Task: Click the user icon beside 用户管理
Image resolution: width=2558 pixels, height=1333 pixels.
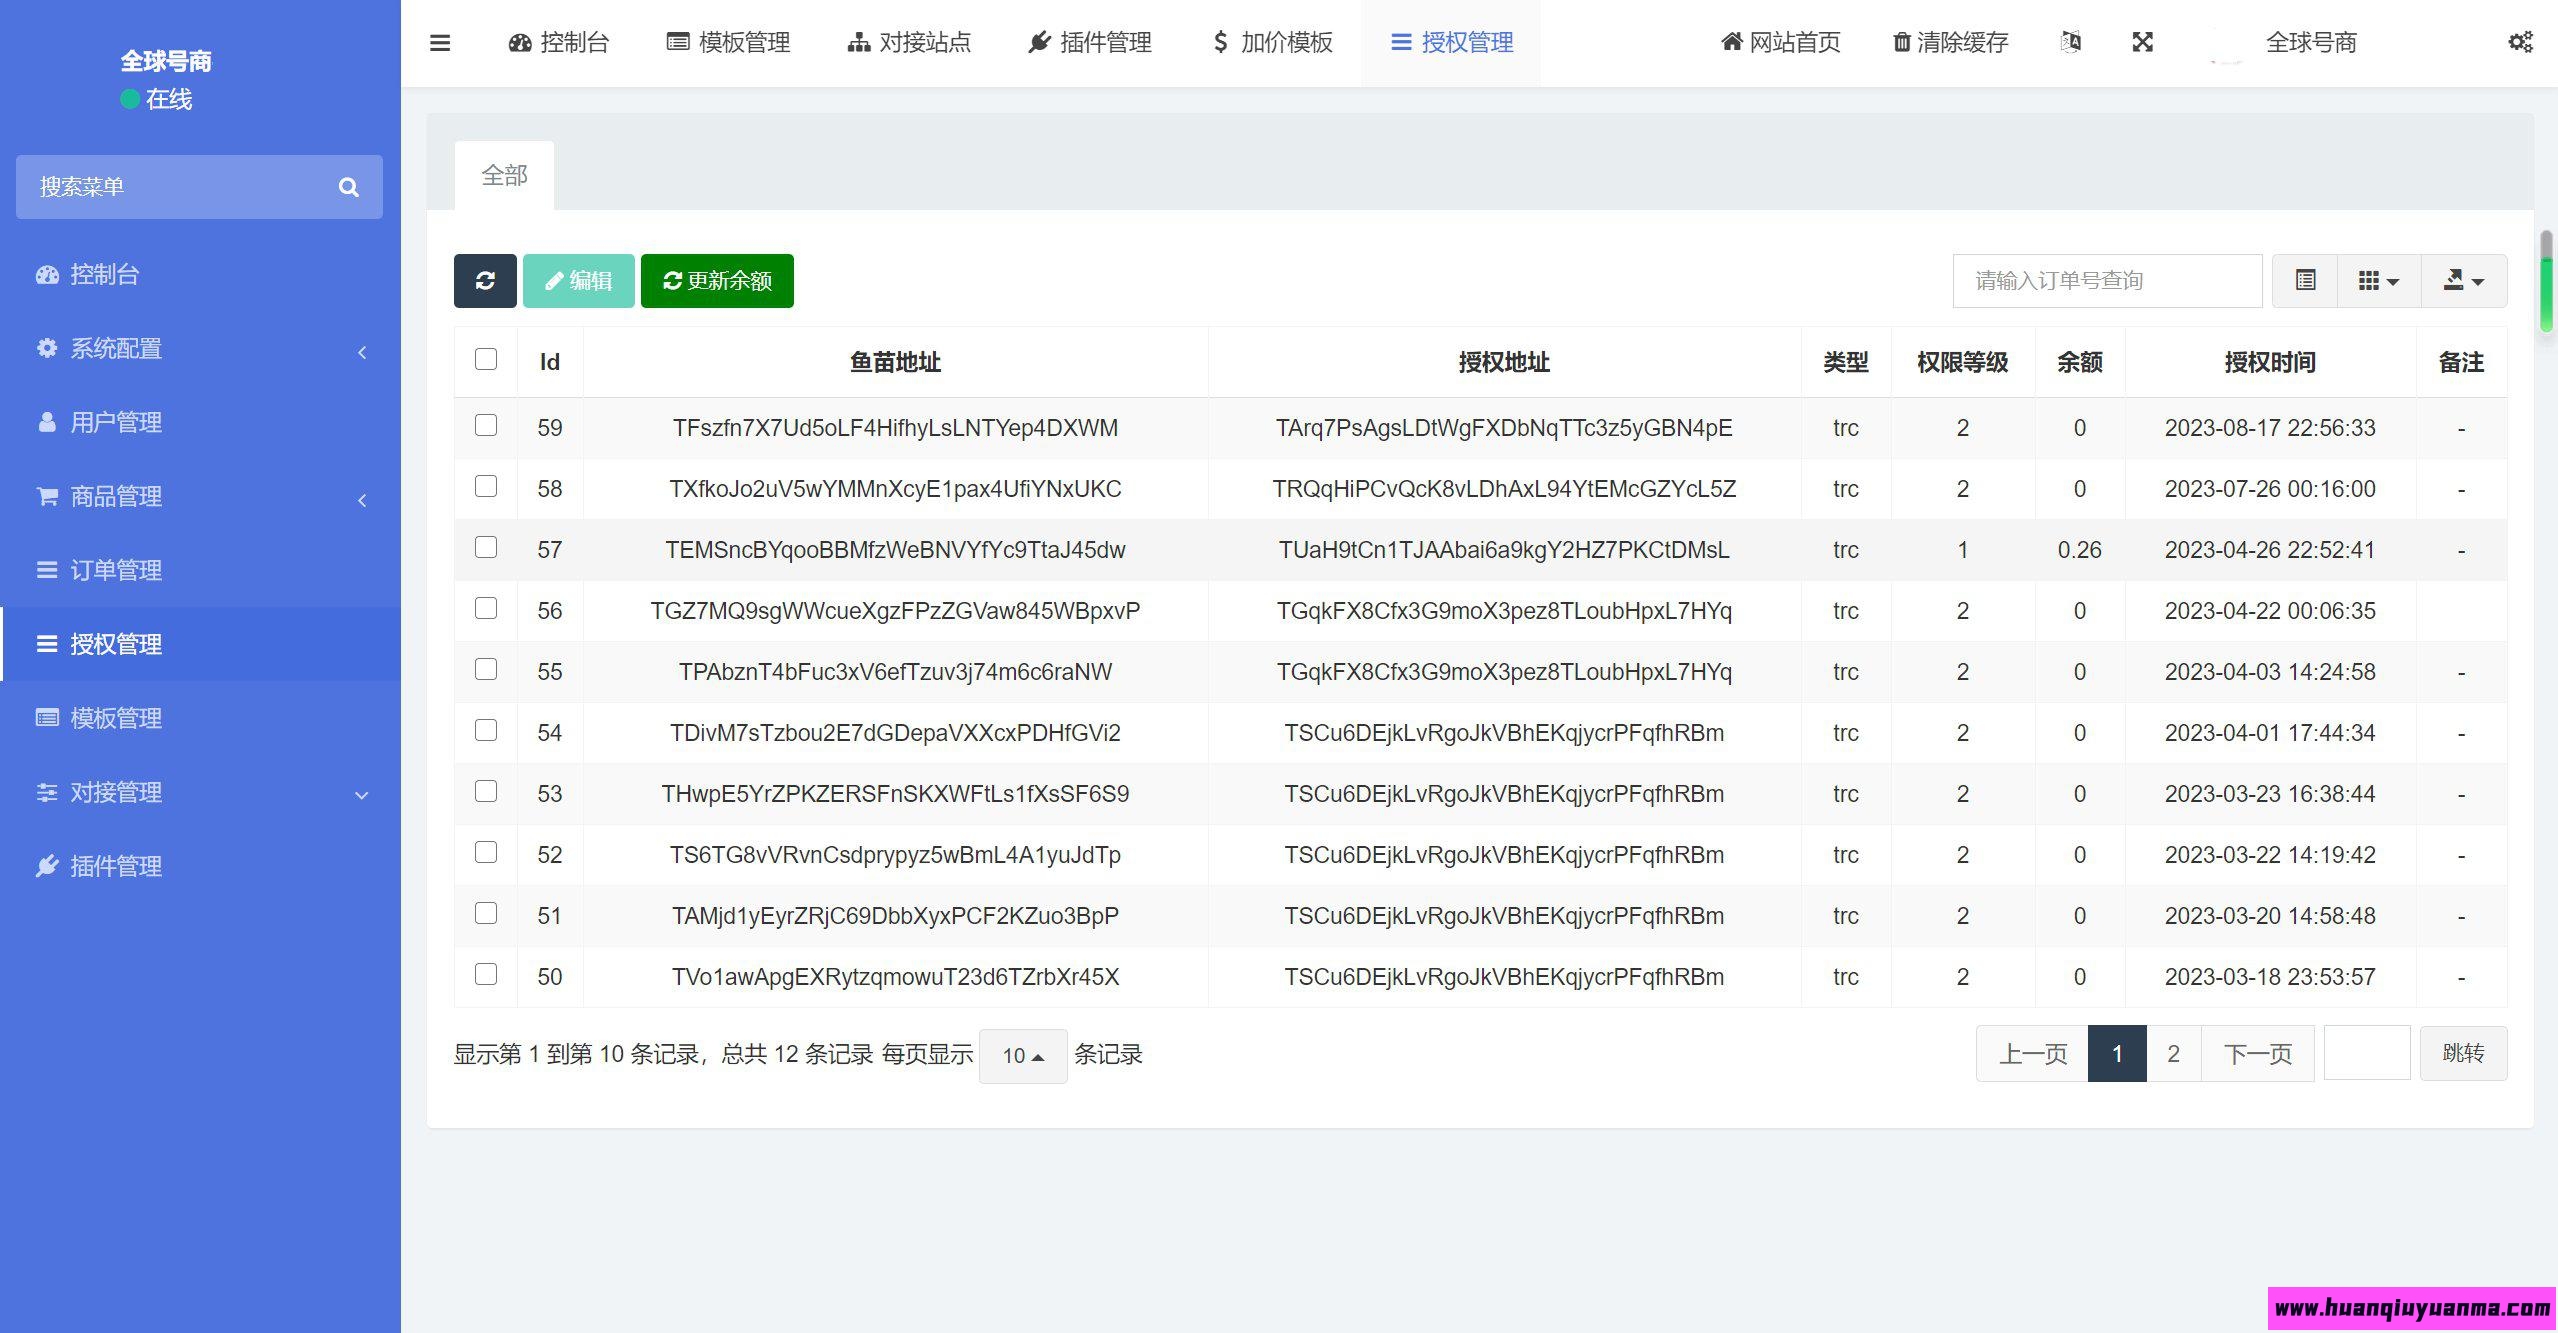Action: (47, 422)
